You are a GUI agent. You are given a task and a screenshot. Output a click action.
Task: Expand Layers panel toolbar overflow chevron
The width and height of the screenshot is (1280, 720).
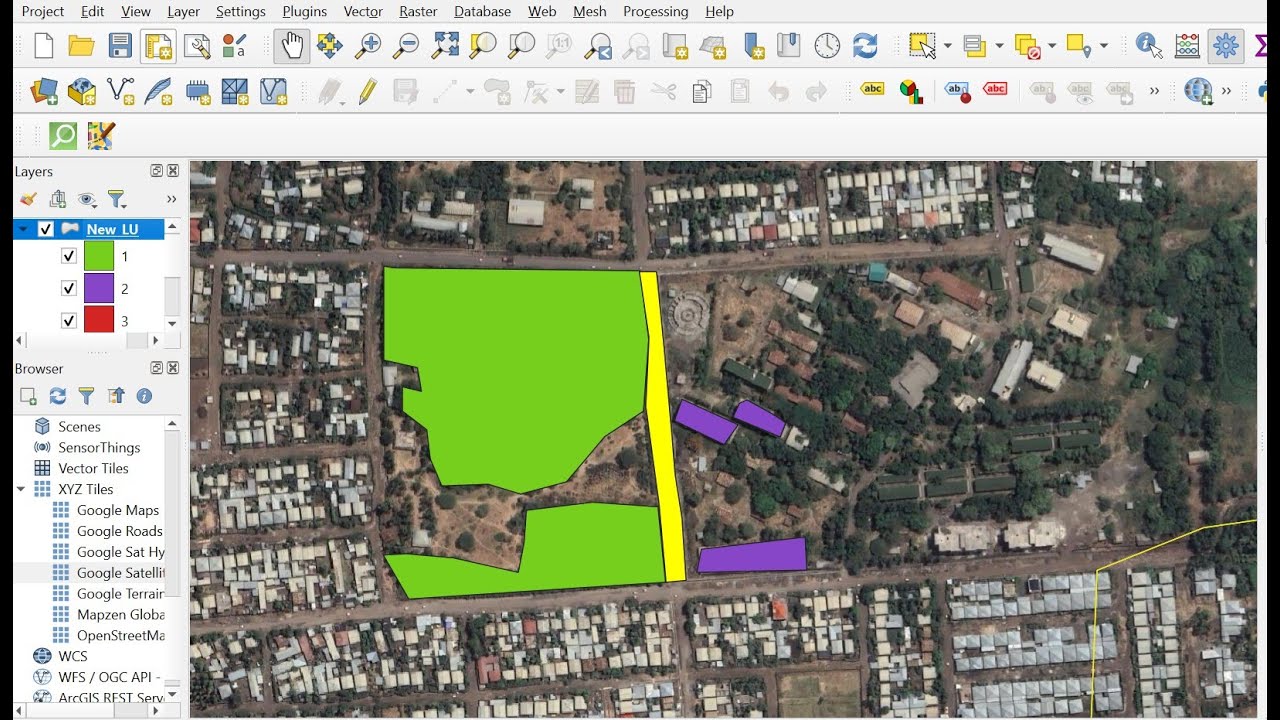(171, 199)
